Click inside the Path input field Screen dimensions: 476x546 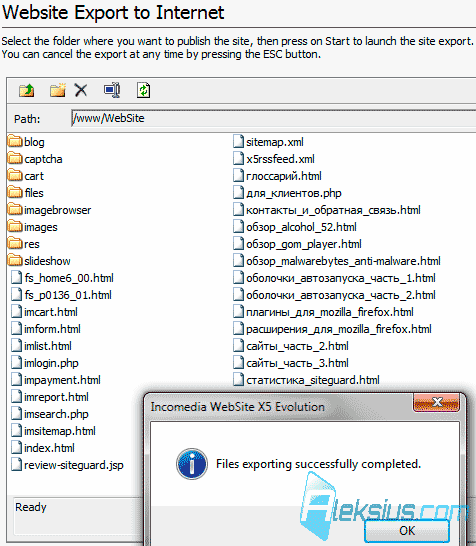tap(273, 118)
